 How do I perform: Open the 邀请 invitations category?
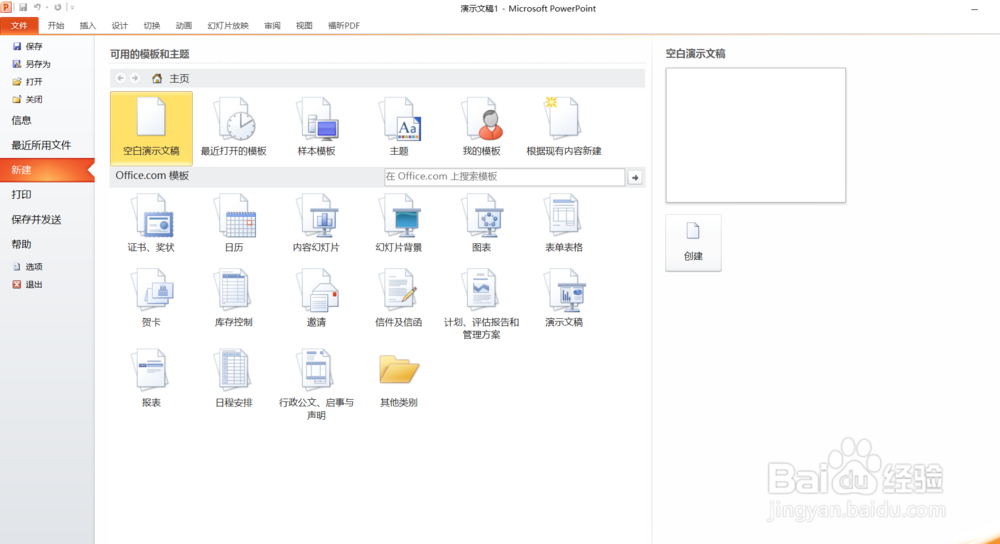tap(316, 298)
